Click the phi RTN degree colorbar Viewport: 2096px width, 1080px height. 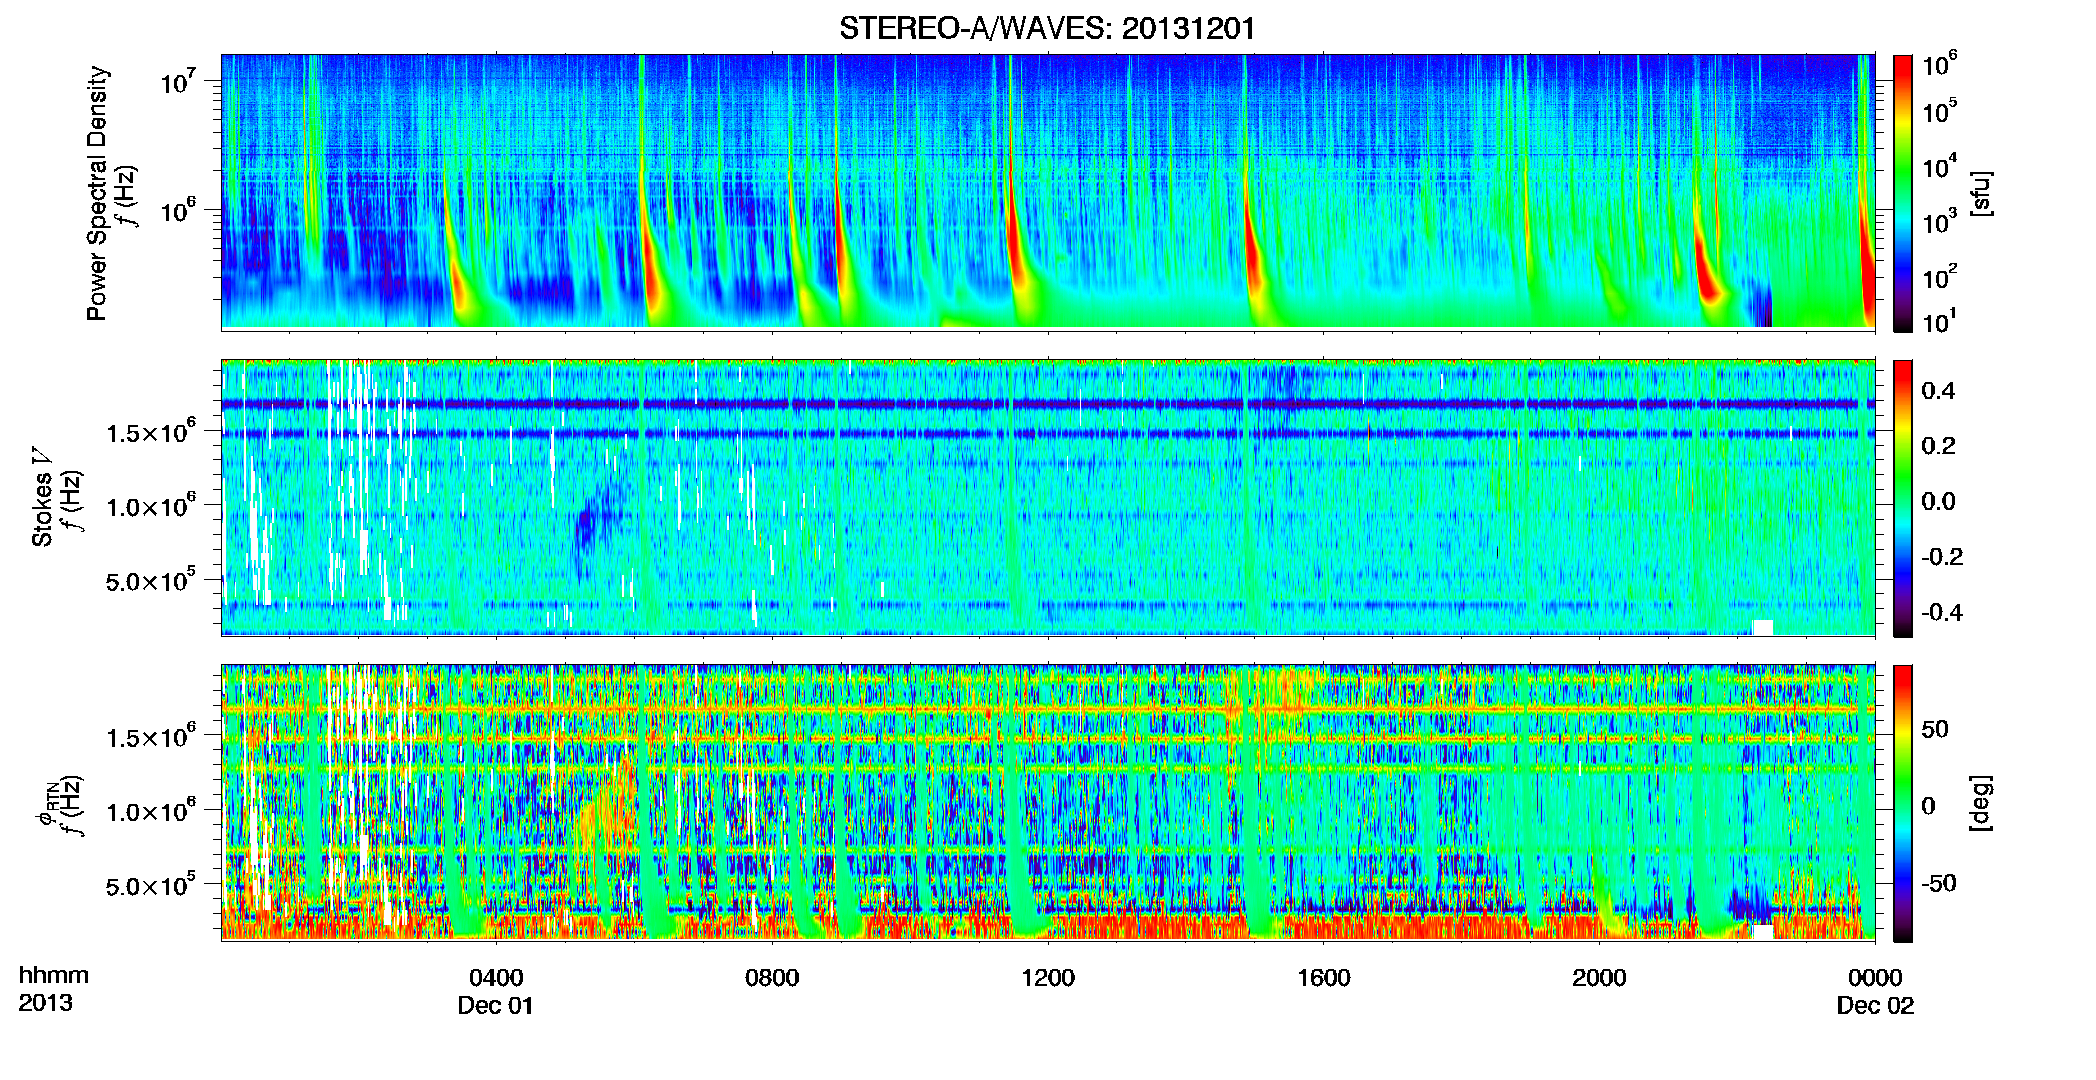point(1903,803)
